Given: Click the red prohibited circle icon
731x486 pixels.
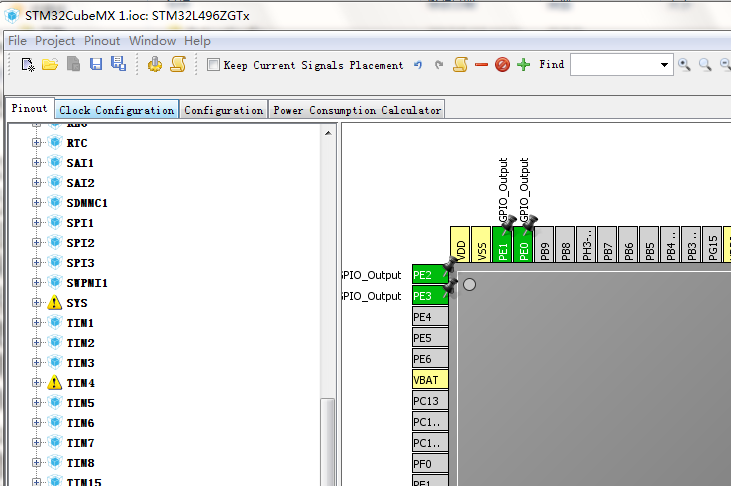Looking at the screenshot, I should point(503,64).
